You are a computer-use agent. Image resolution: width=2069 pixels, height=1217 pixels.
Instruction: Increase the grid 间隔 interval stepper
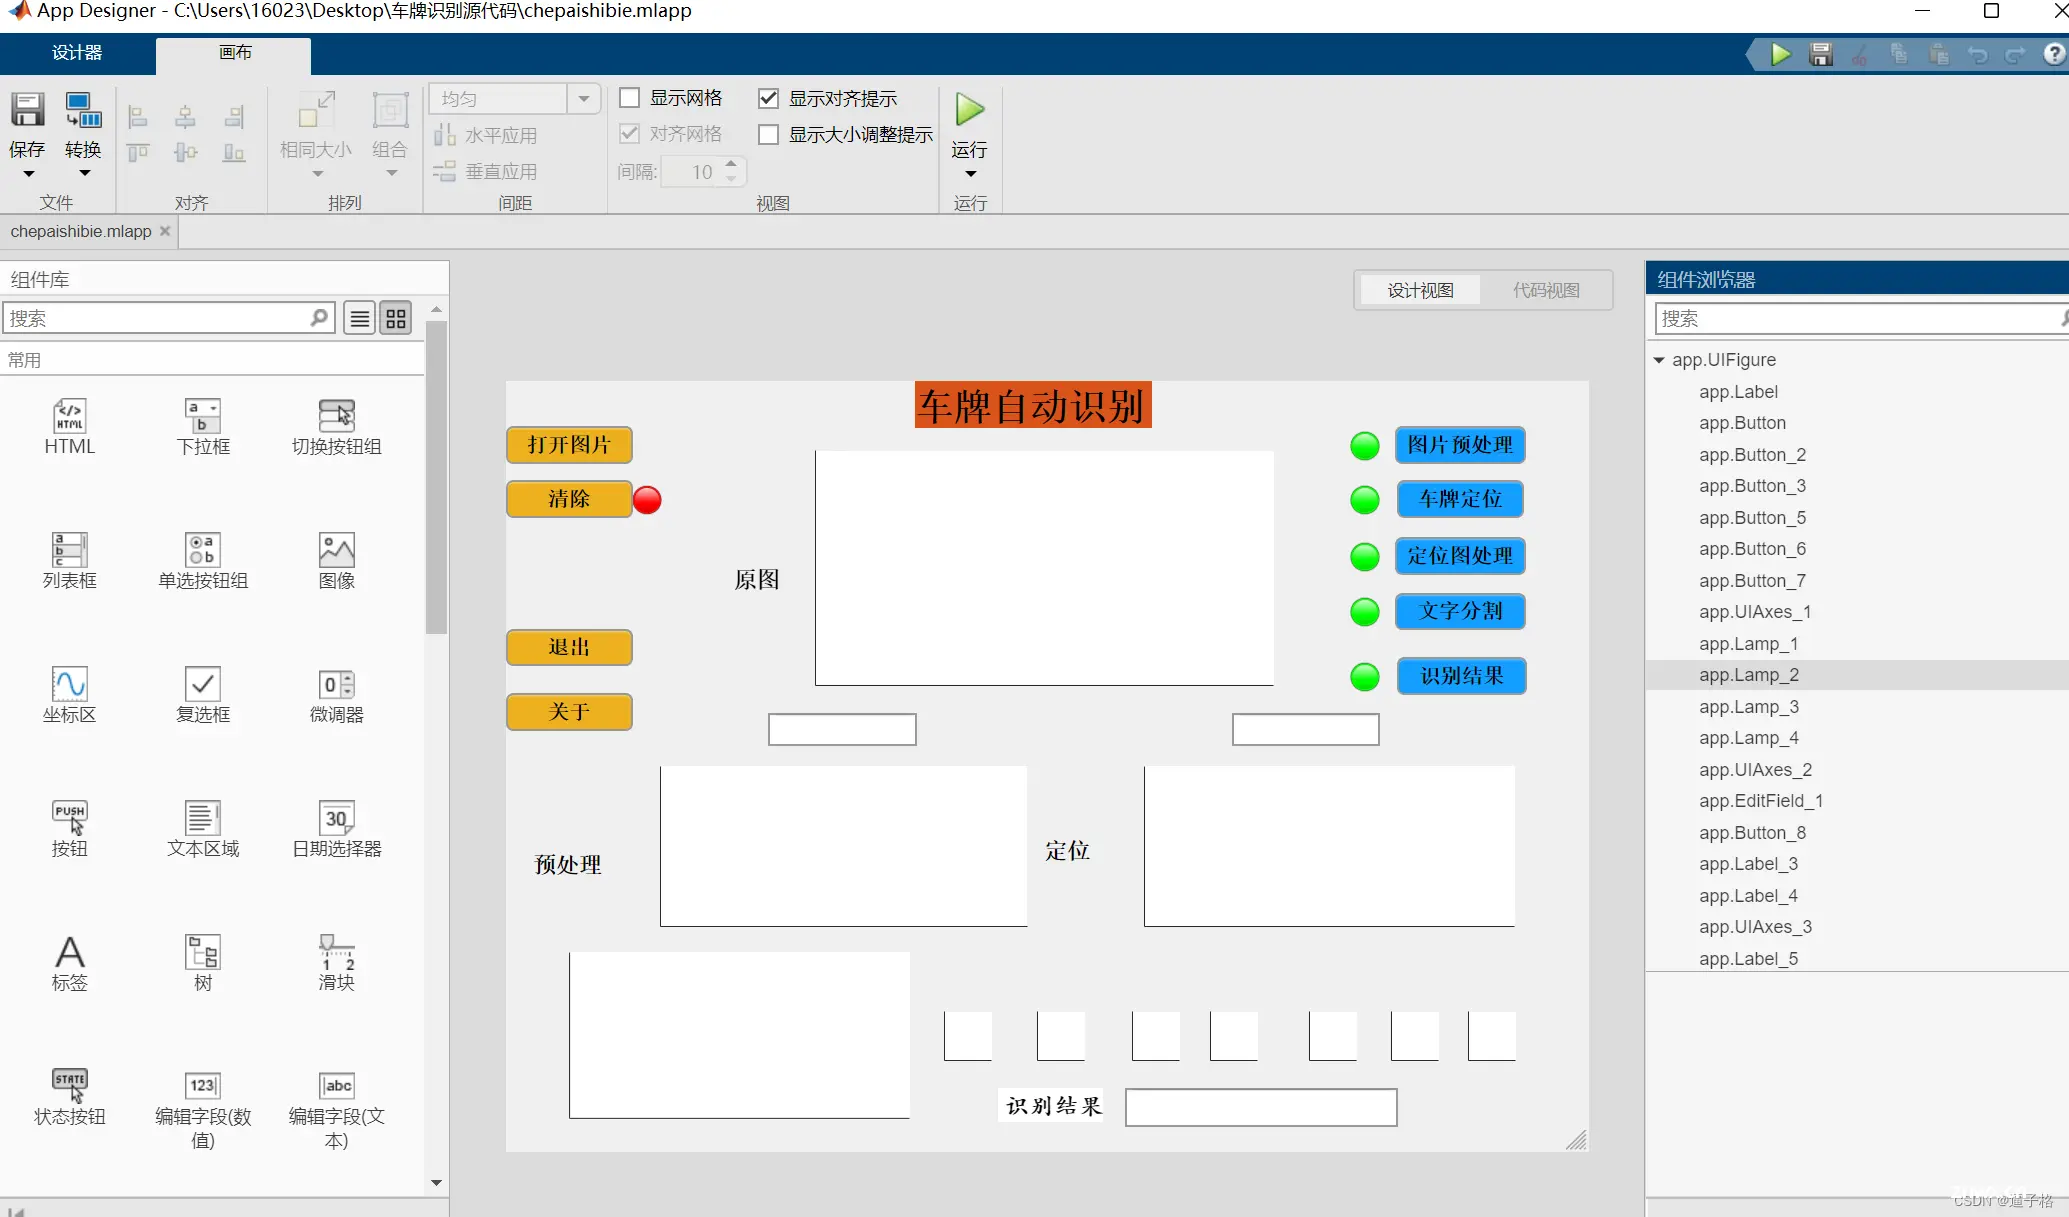731,163
